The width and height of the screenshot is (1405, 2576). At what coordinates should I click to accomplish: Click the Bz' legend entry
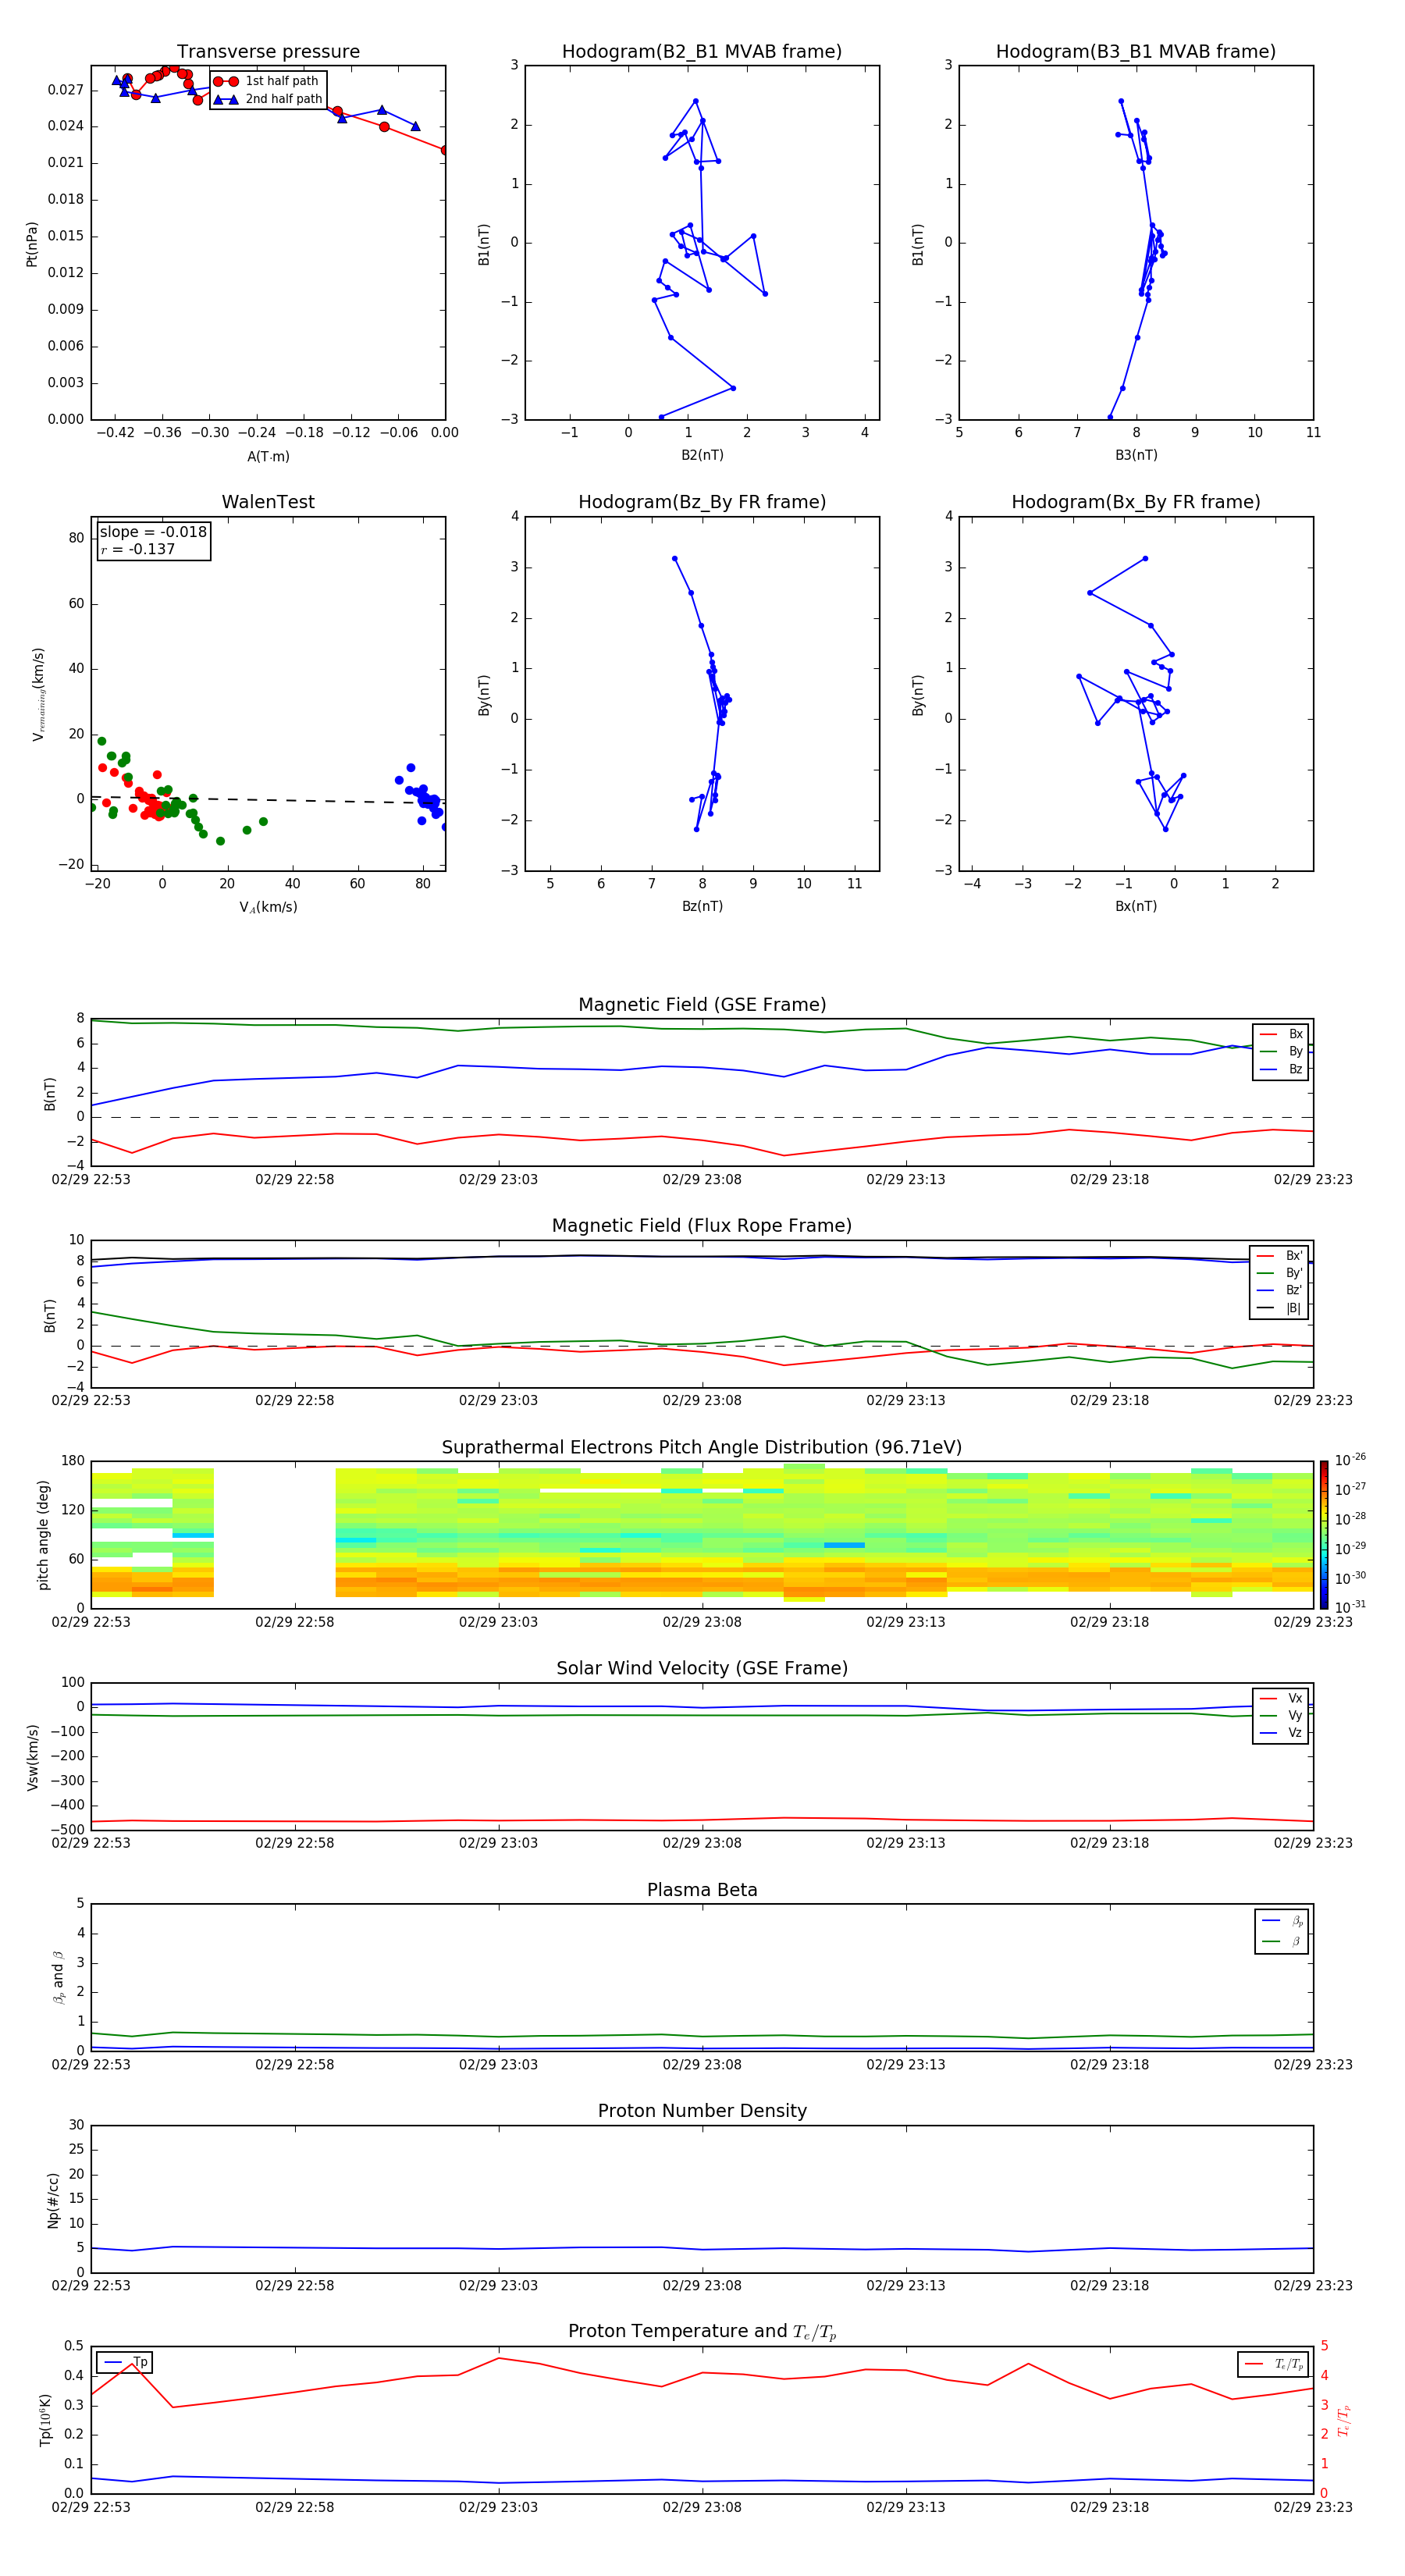1280,1290
